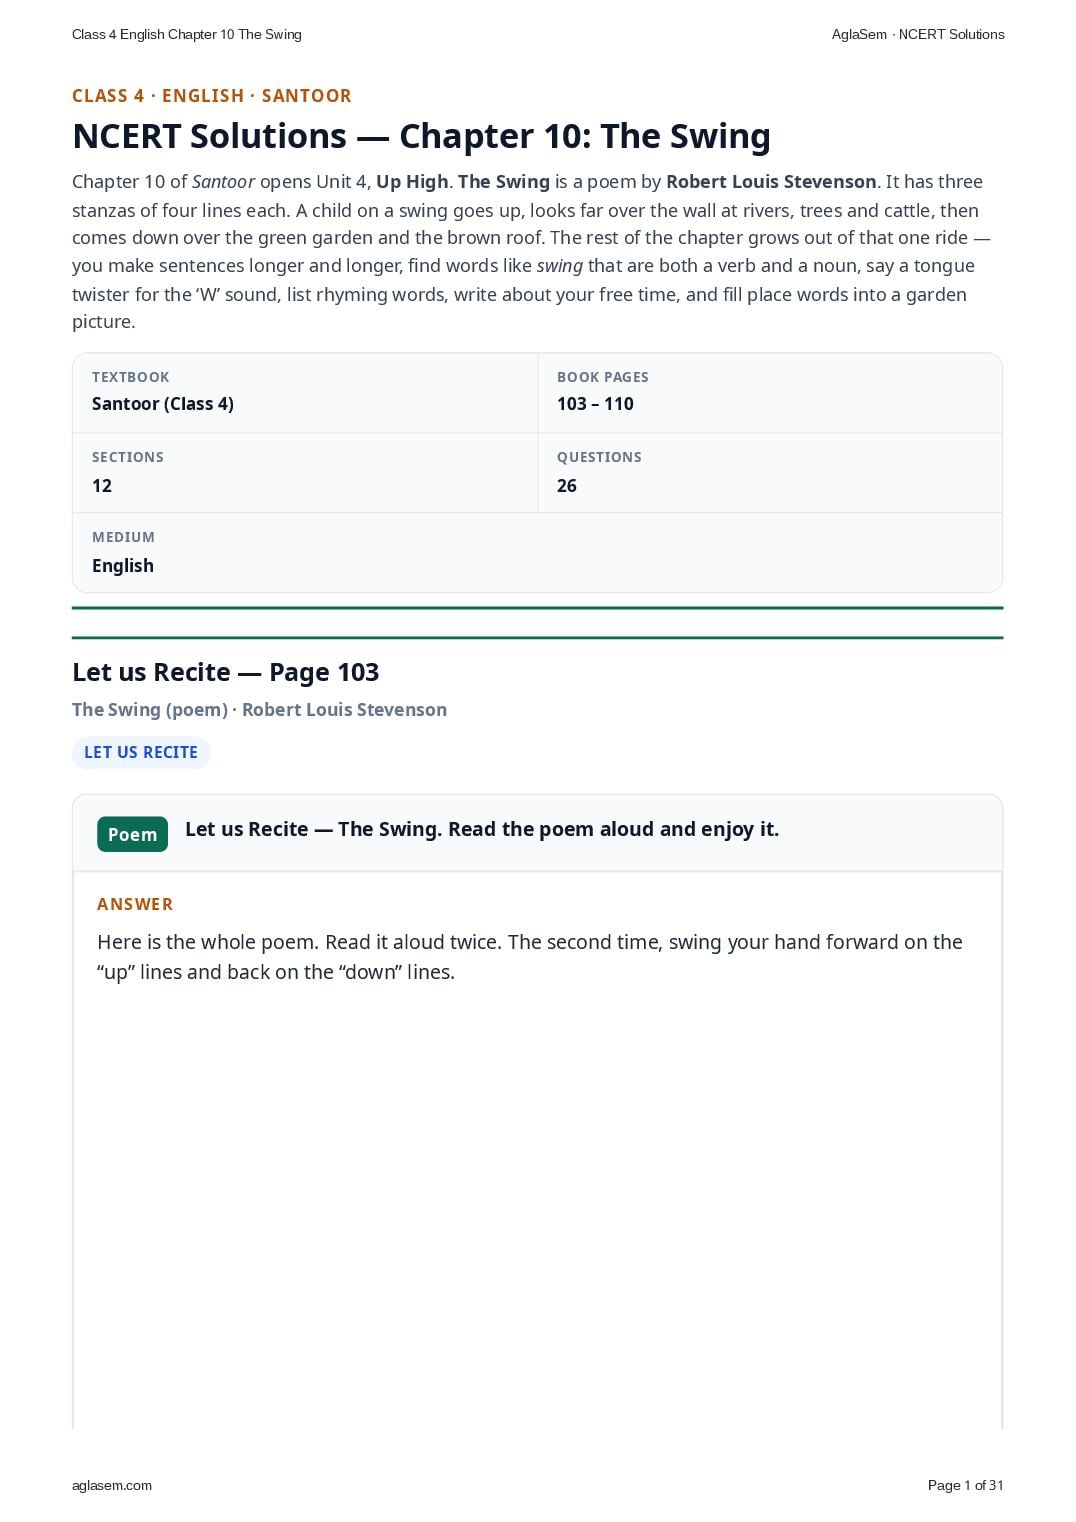This screenshot has height=1522, width=1076.
Task: Click the bold Up High unit name
Action: pyautogui.click(x=412, y=182)
